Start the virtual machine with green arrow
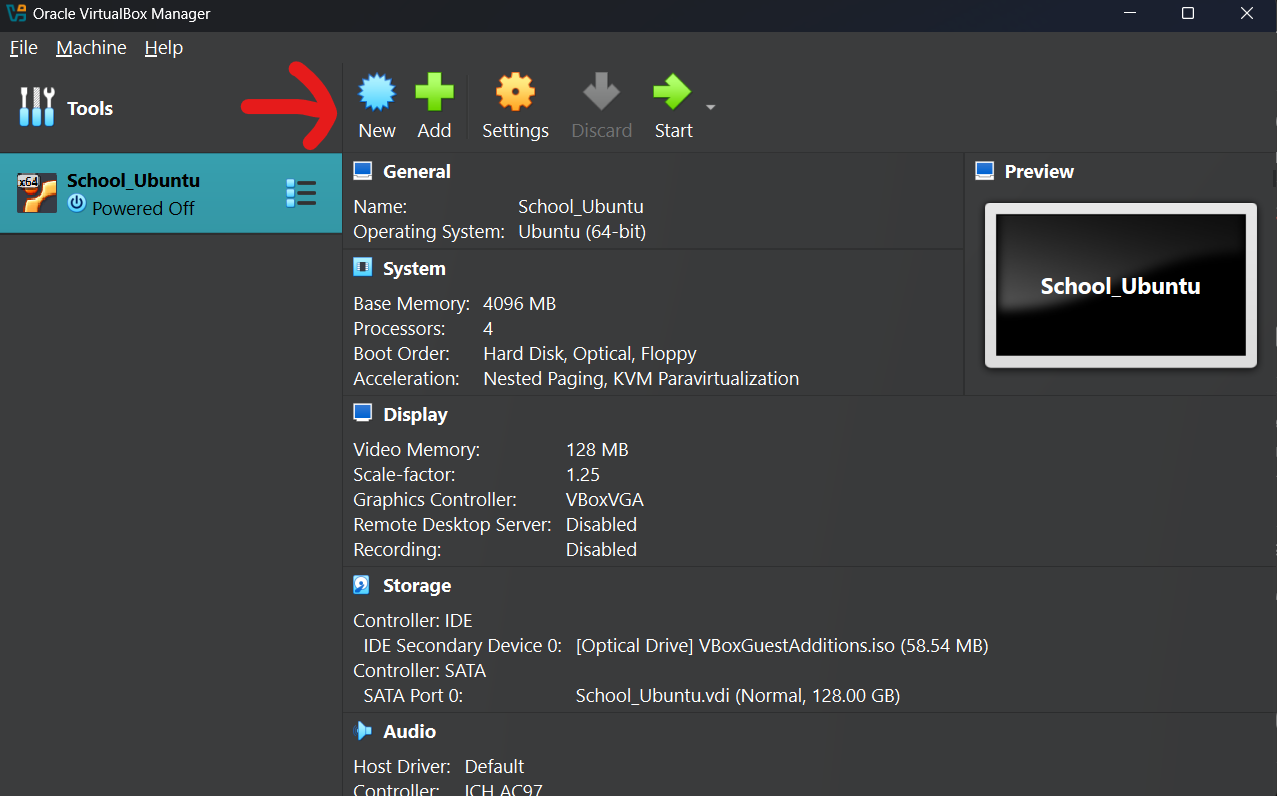Viewport: 1277px width, 796px height. [x=672, y=93]
